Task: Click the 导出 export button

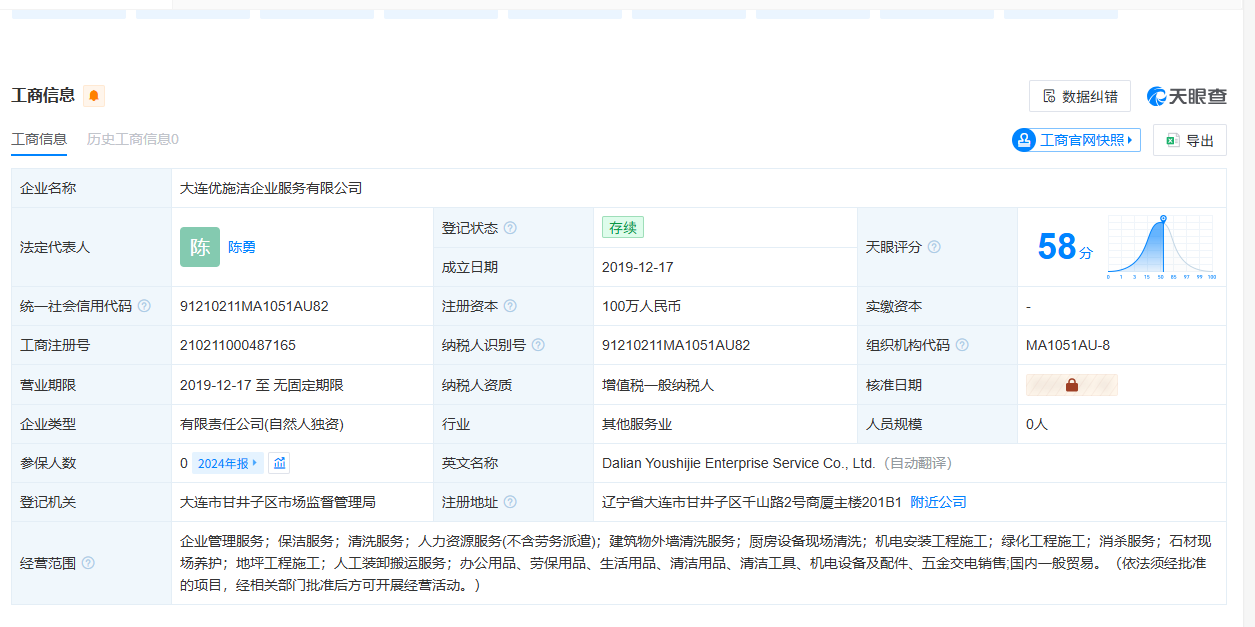Action: (1189, 141)
